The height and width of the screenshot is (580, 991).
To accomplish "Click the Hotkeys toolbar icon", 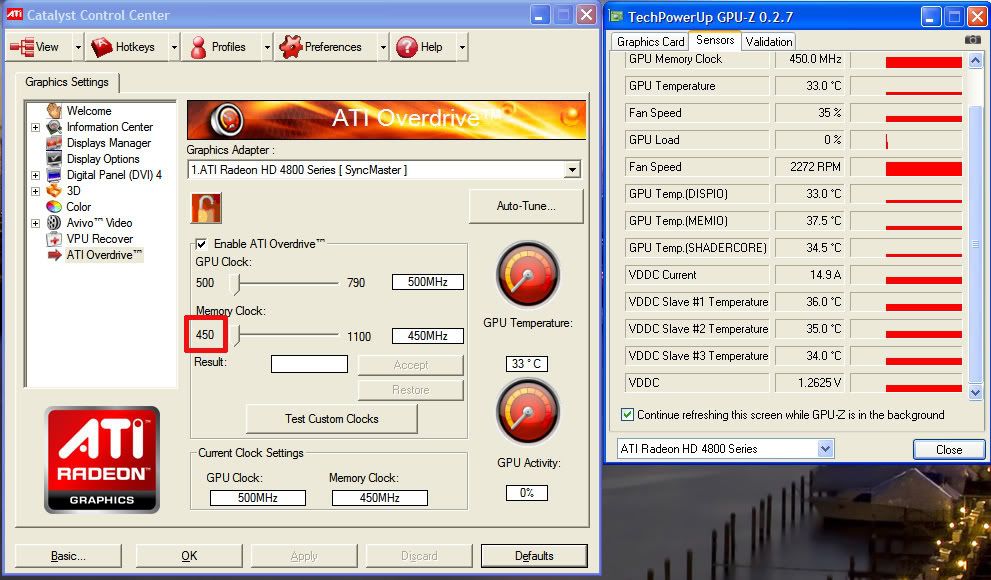I will tap(102, 47).
